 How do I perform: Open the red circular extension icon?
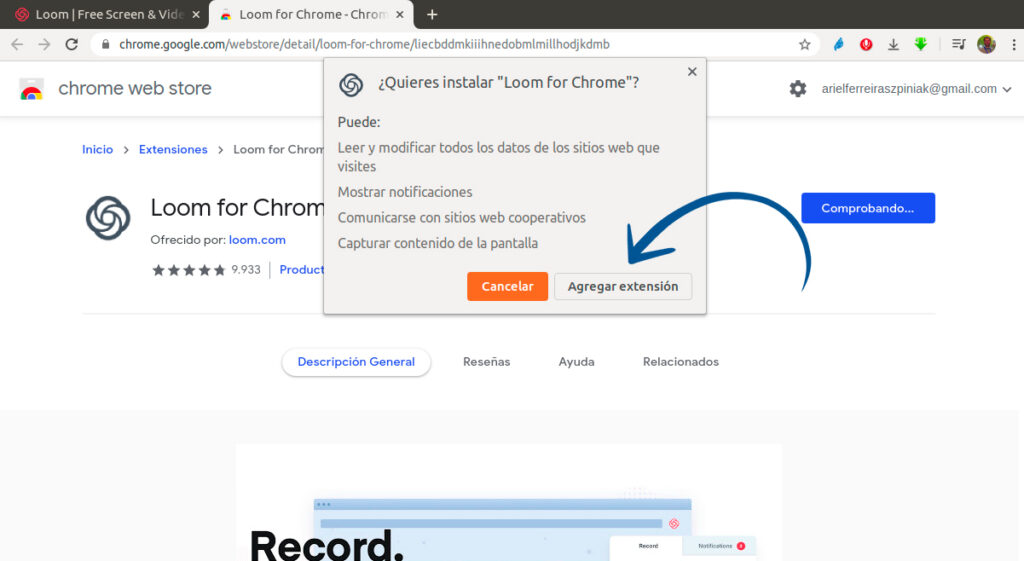click(x=866, y=44)
